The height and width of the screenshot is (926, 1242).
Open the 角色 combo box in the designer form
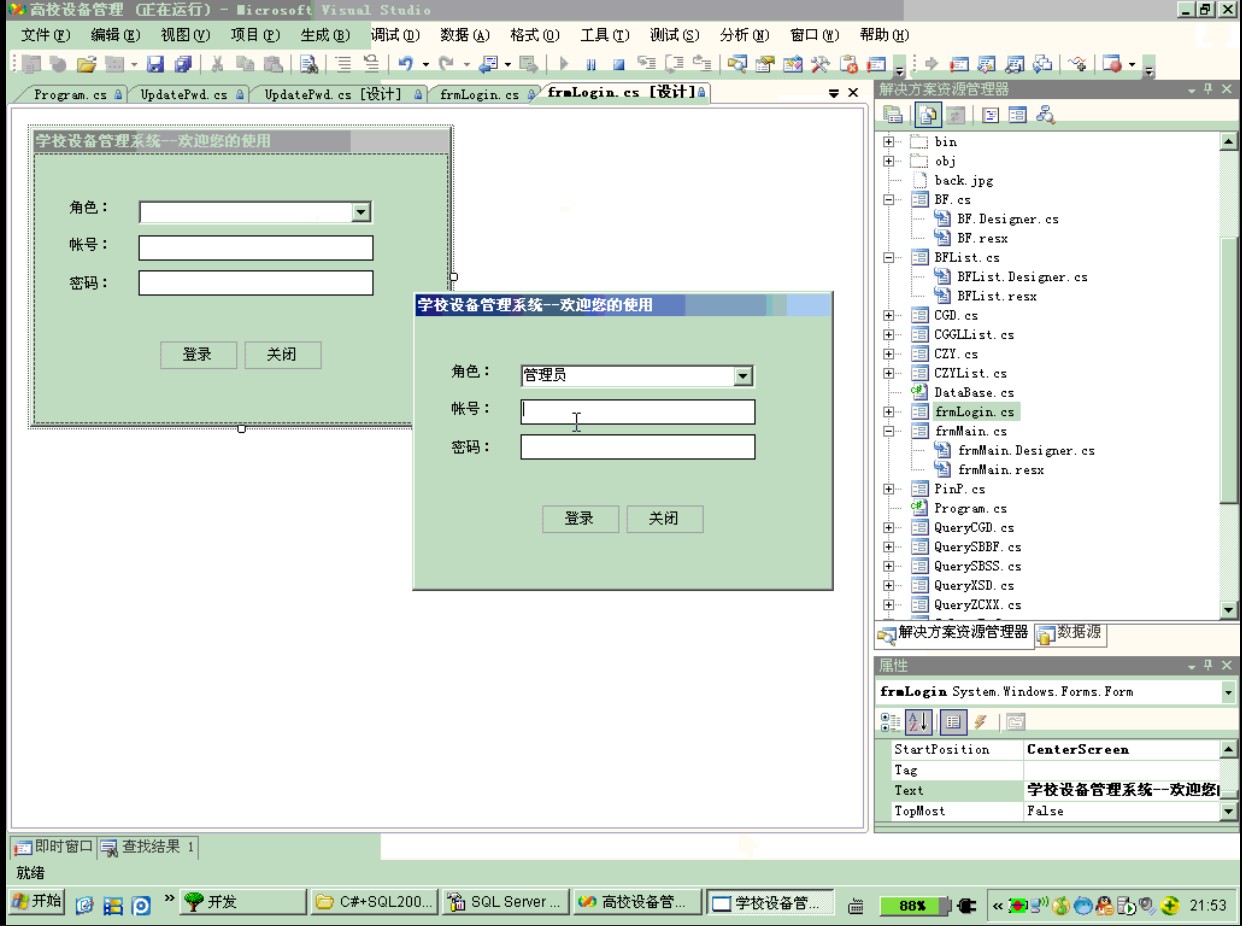click(x=361, y=212)
